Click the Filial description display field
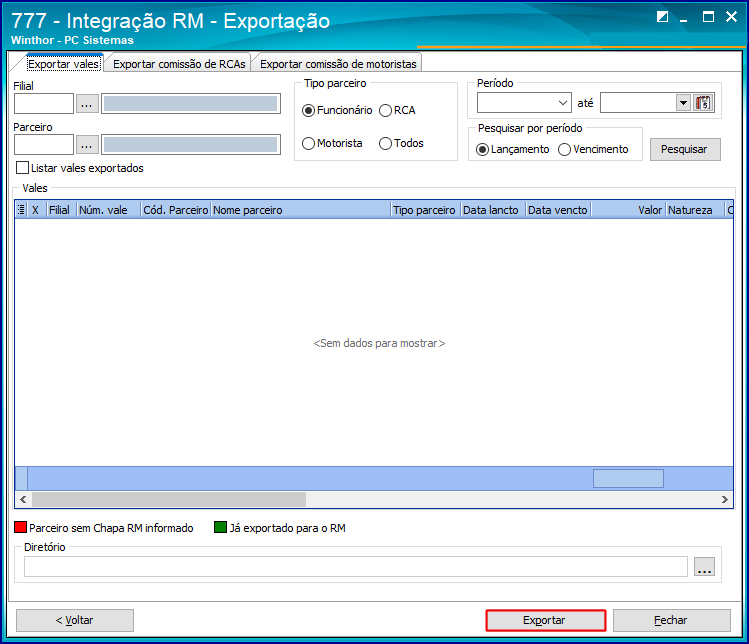Screen dimensions: 749x644 (191, 104)
